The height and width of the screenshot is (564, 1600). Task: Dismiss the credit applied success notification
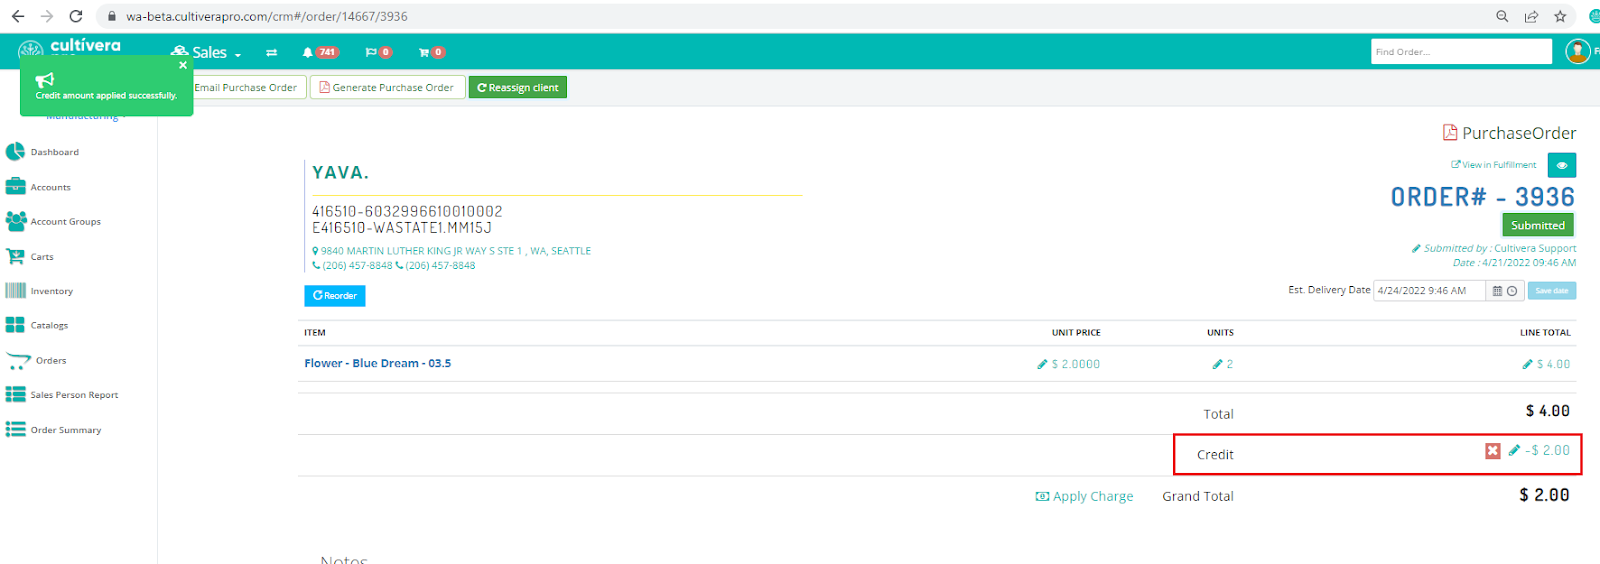tap(183, 65)
